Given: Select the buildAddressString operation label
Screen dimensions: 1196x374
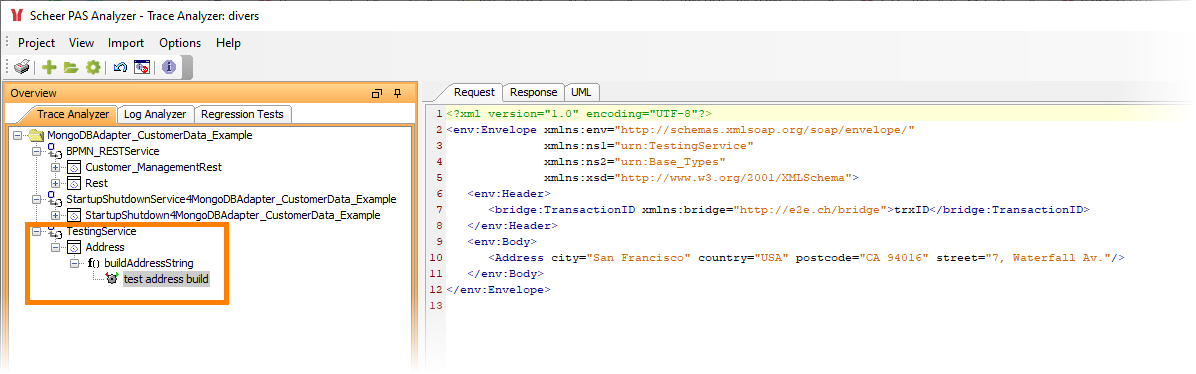Looking at the screenshot, I should coord(149,263).
